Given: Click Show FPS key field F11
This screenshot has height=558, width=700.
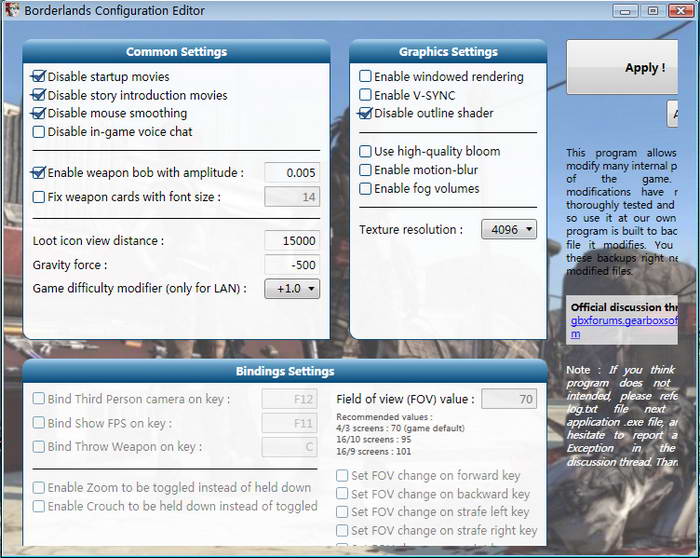Looking at the screenshot, I should [290, 423].
